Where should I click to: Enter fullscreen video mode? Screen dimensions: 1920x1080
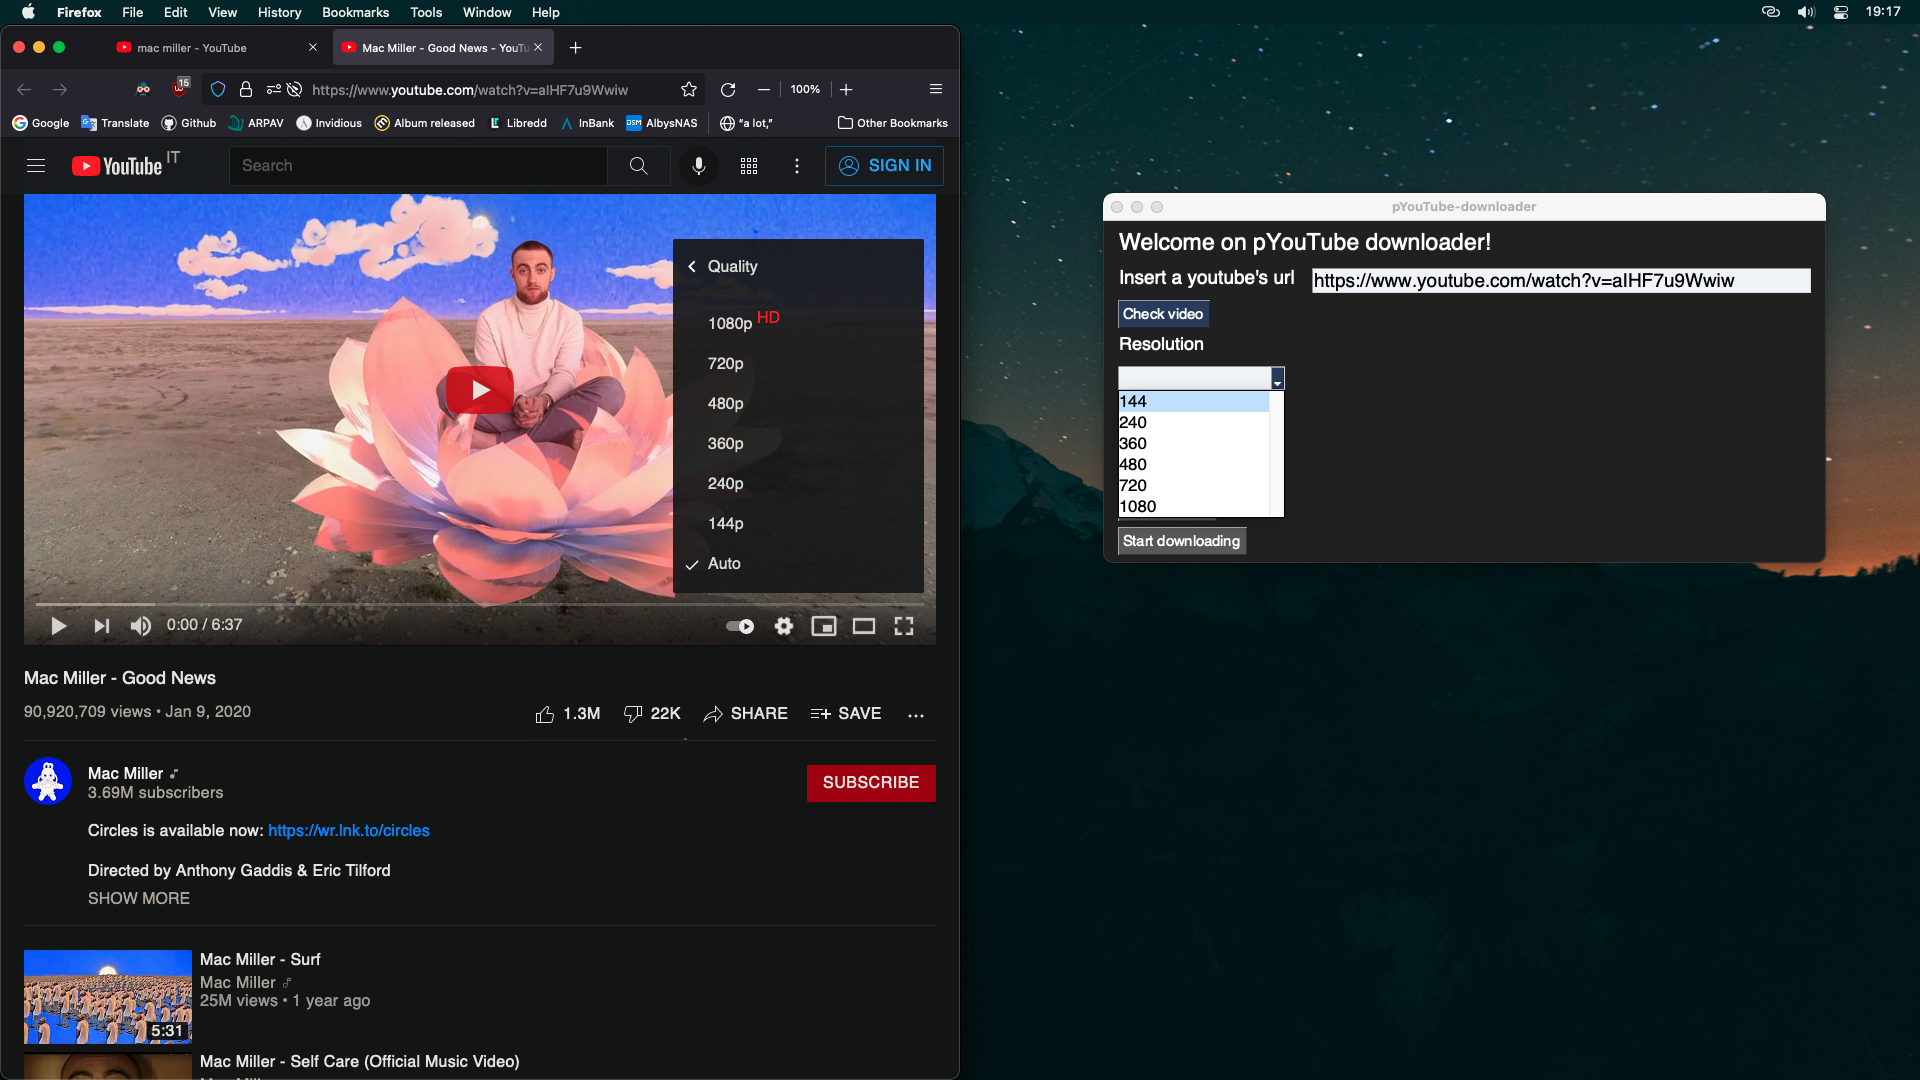click(x=904, y=626)
